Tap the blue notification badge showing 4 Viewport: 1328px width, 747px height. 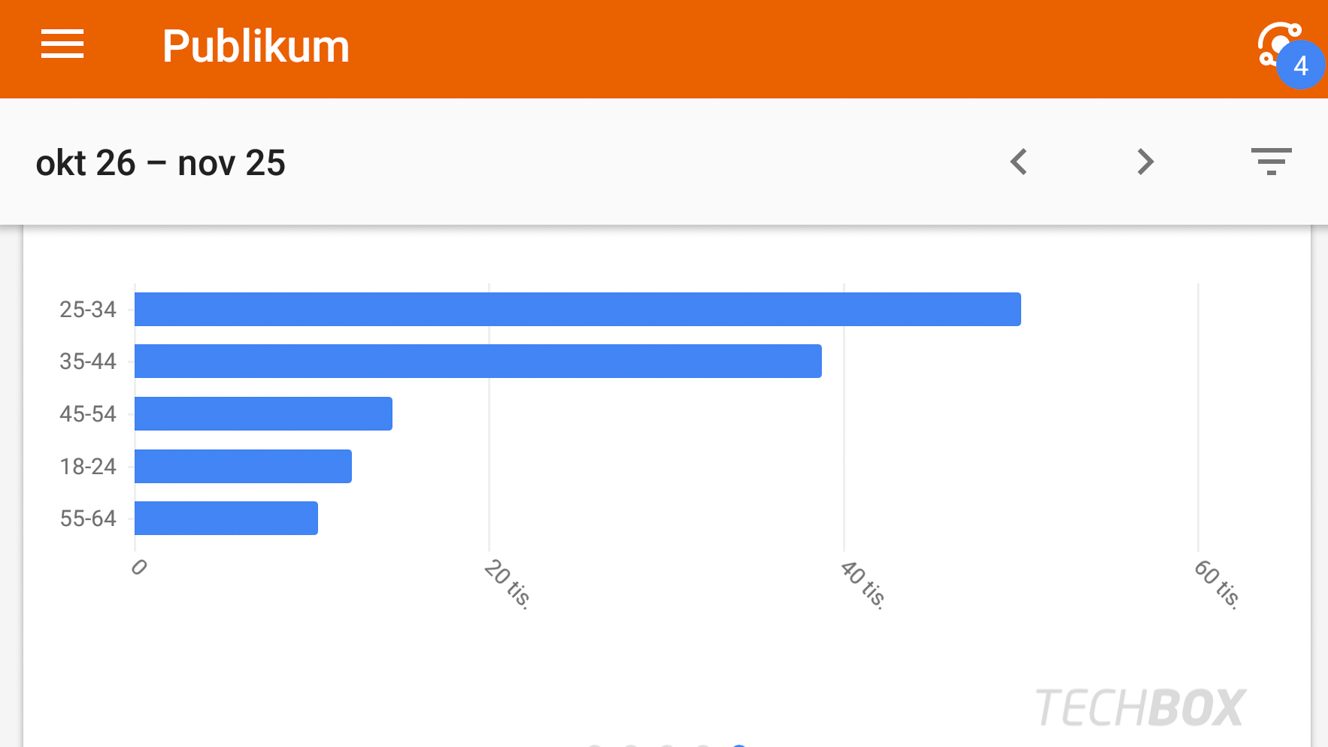pyautogui.click(x=1300, y=66)
